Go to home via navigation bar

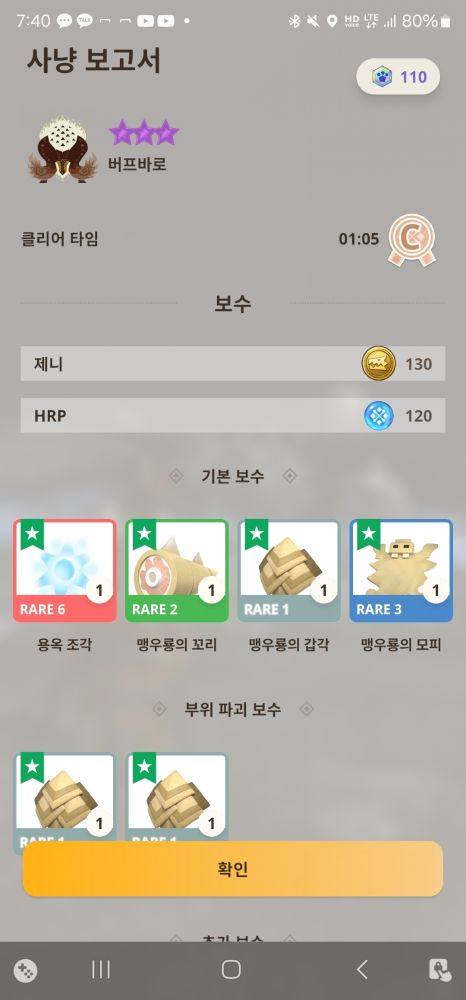click(x=231, y=970)
